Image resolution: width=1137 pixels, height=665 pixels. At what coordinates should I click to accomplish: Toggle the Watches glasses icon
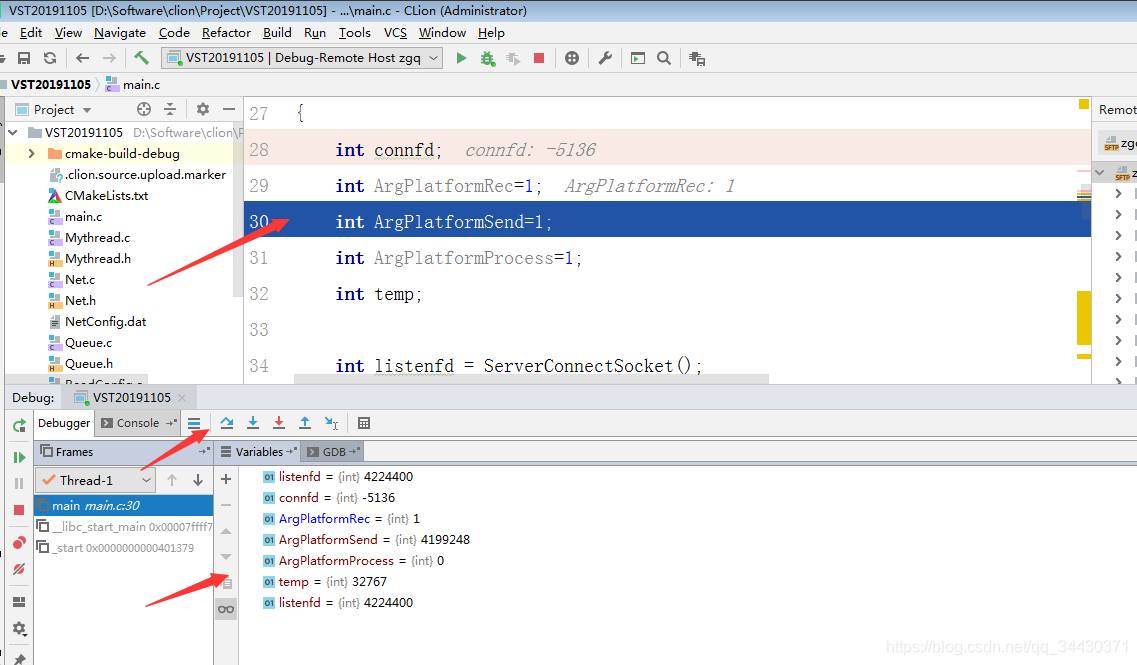225,608
